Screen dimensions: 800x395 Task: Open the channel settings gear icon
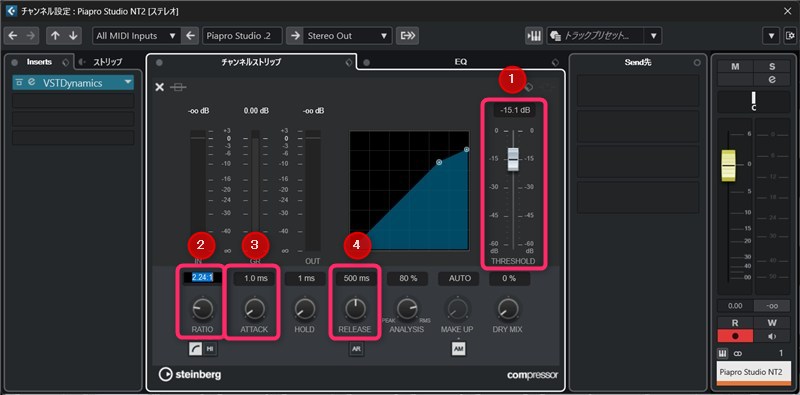pos(791,36)
